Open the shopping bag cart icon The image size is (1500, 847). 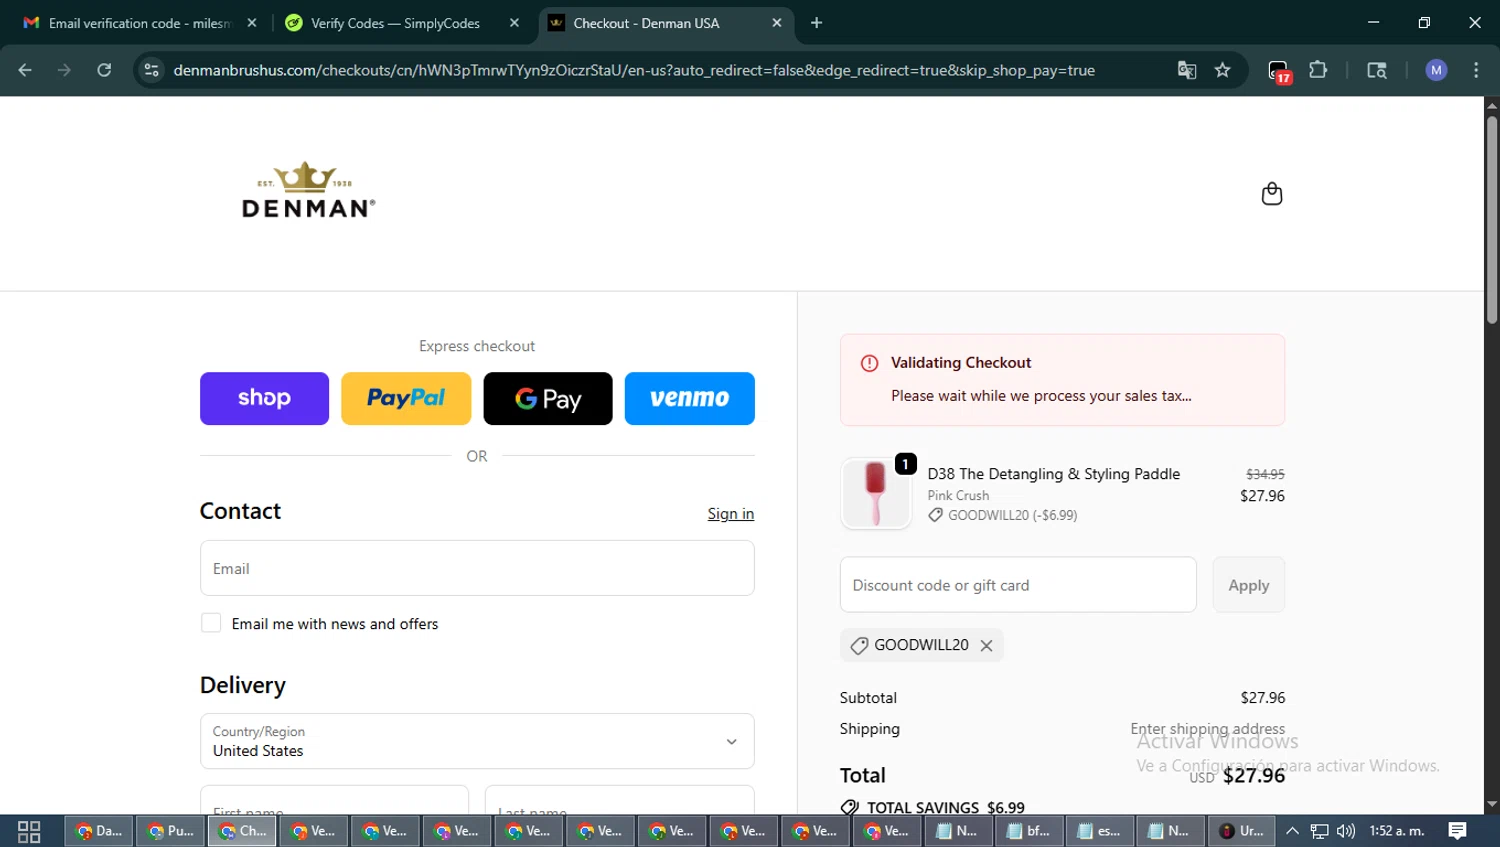[x=1271, y=194]
